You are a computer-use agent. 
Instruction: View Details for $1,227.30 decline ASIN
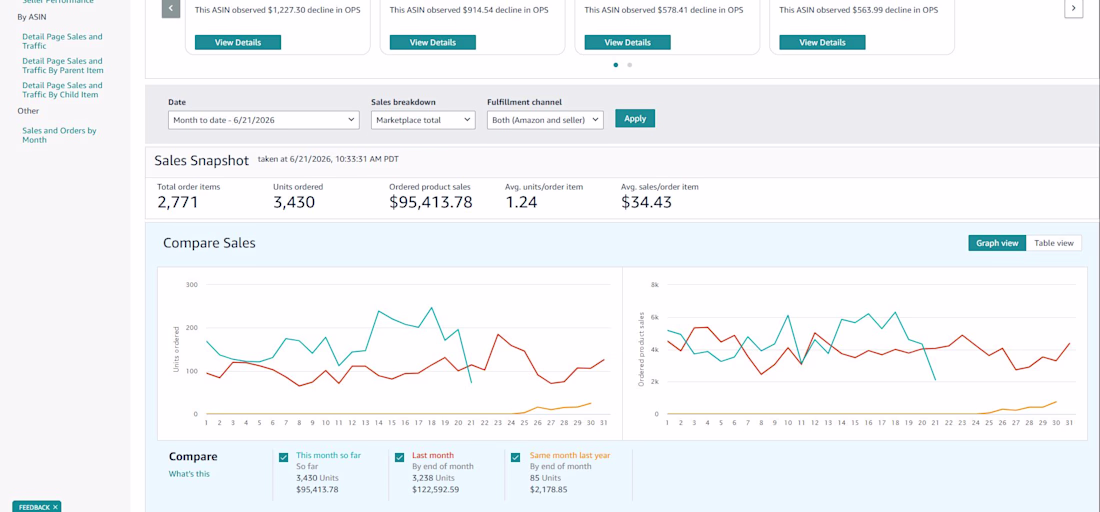[x=238, y=42]
